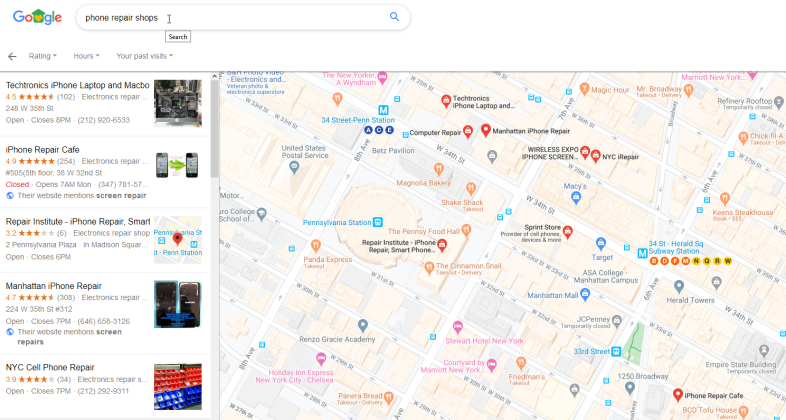Viewport: 786px width, 420px height.
Task: Click the JCPenney map icon
Action: point(617,320)
